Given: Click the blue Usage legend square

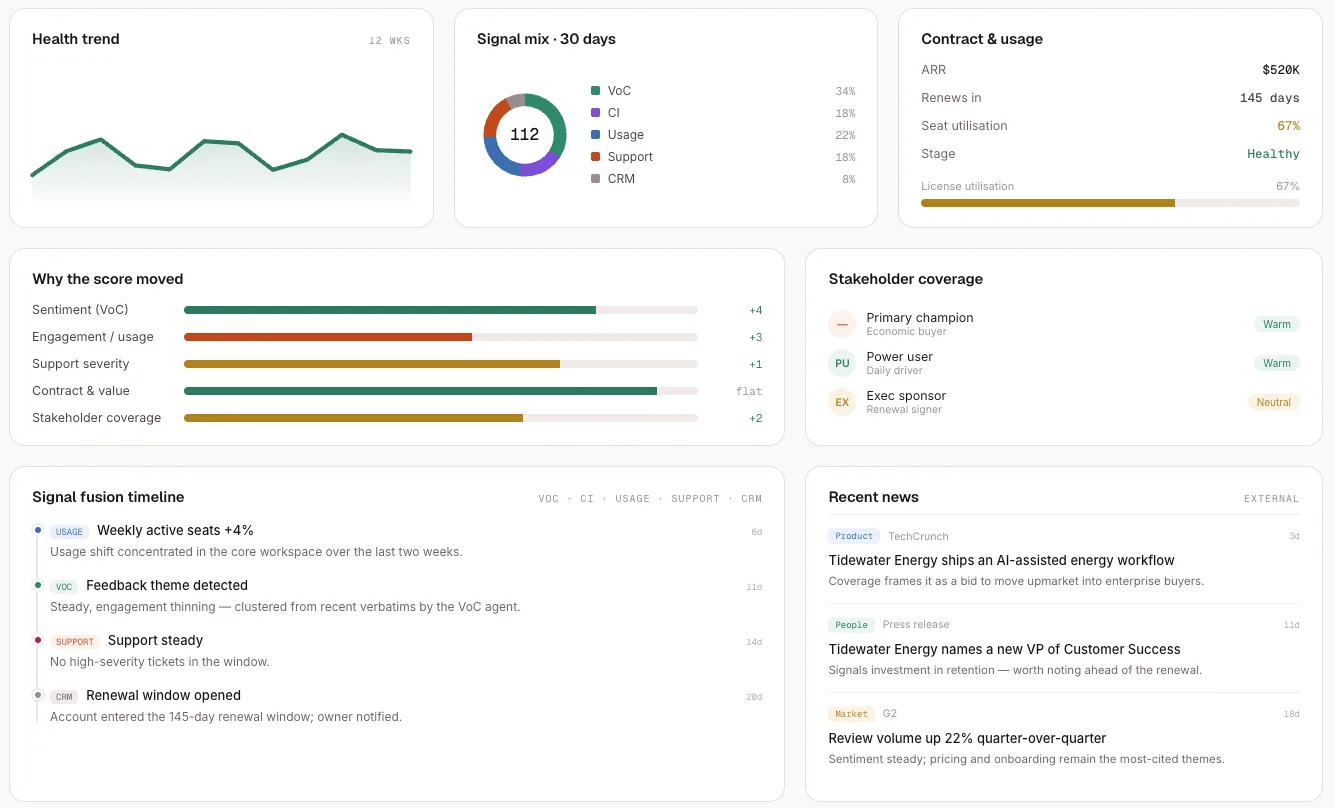Looking at the screenshot, I should [x=596, y=135].
